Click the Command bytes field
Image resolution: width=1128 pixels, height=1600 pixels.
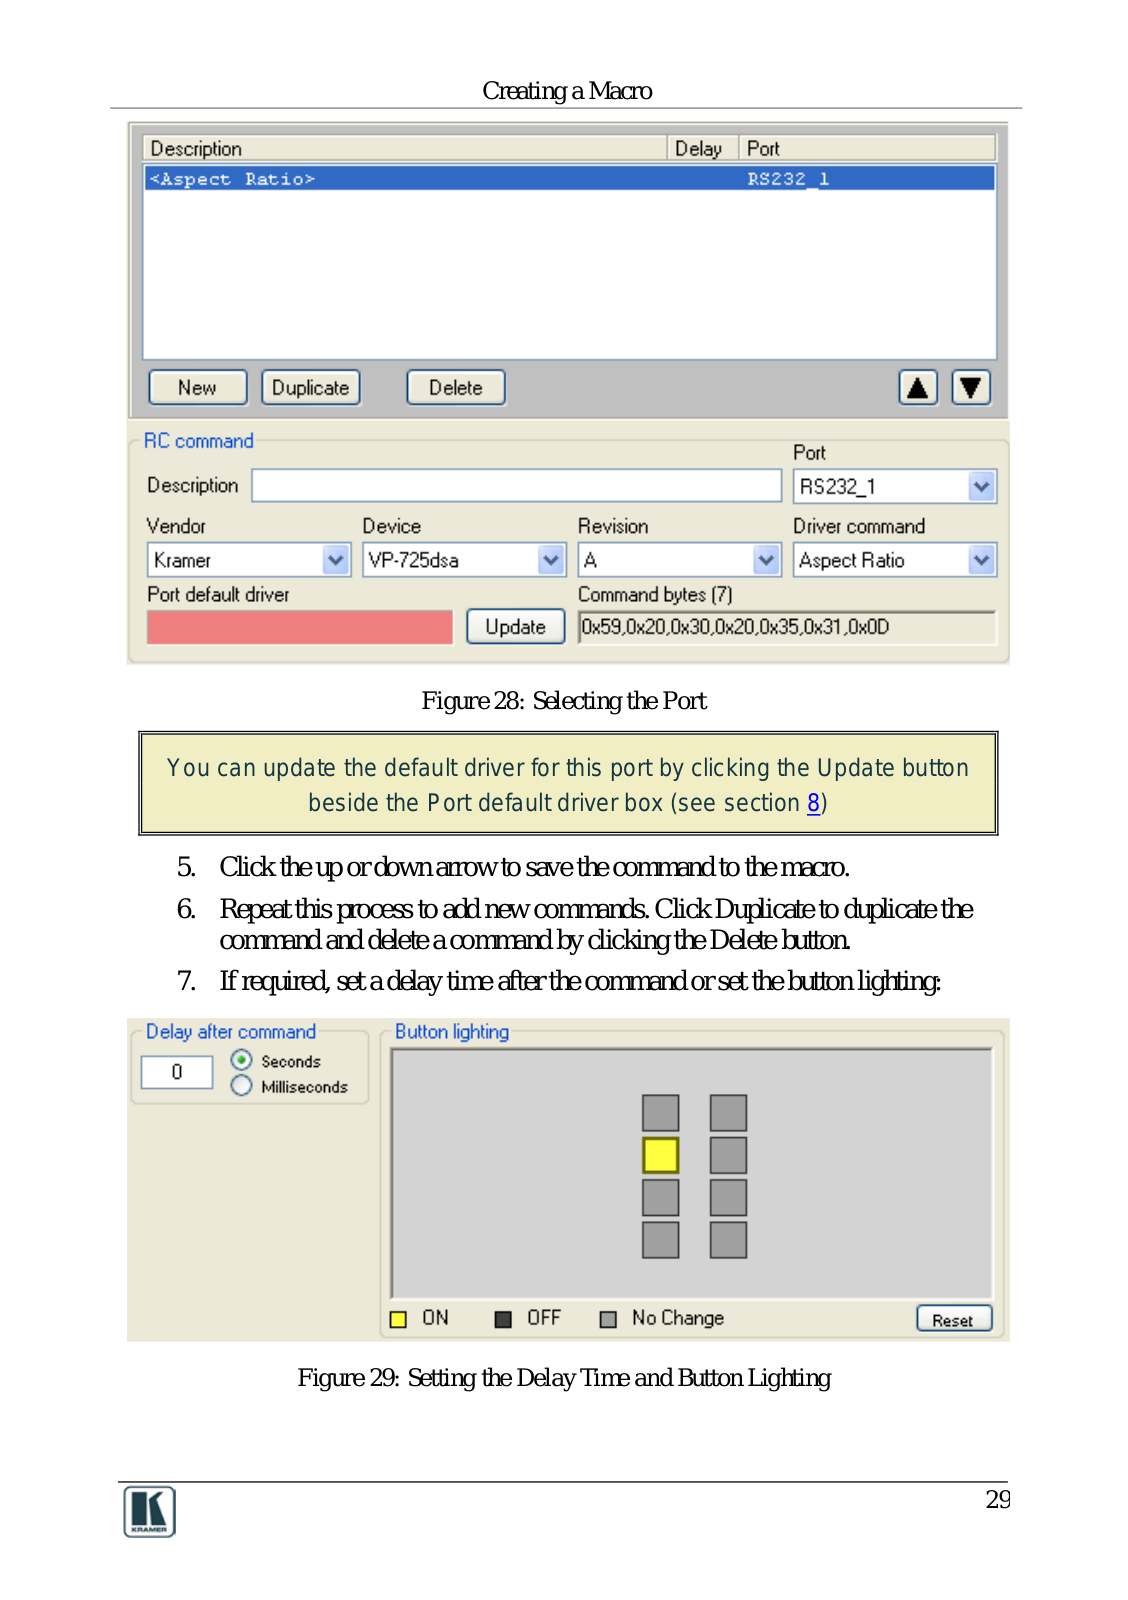(787, 627)
